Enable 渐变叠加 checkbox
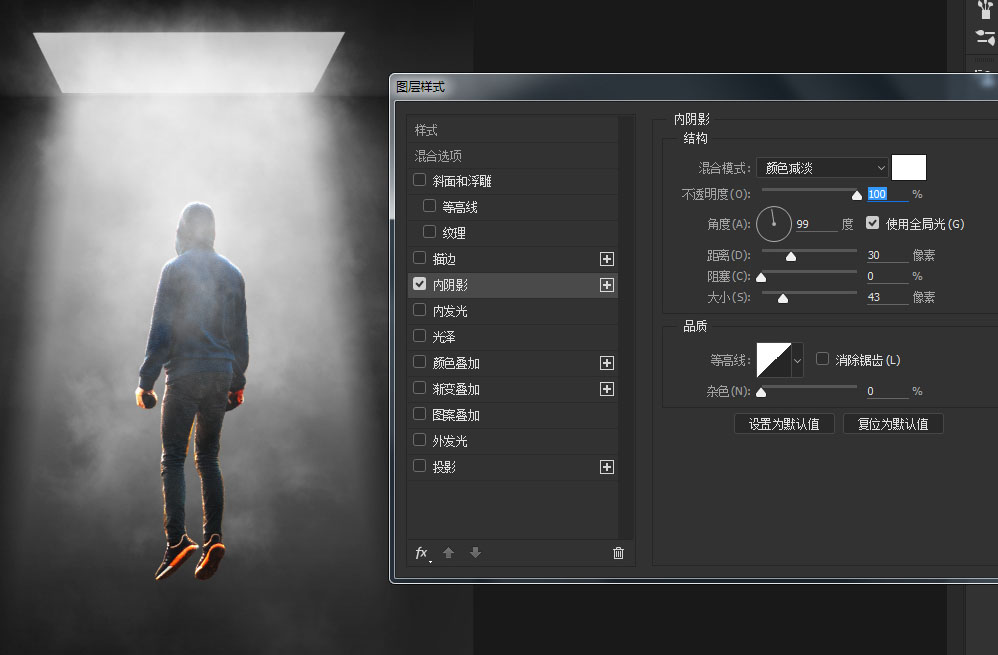 tap(419, 388)
